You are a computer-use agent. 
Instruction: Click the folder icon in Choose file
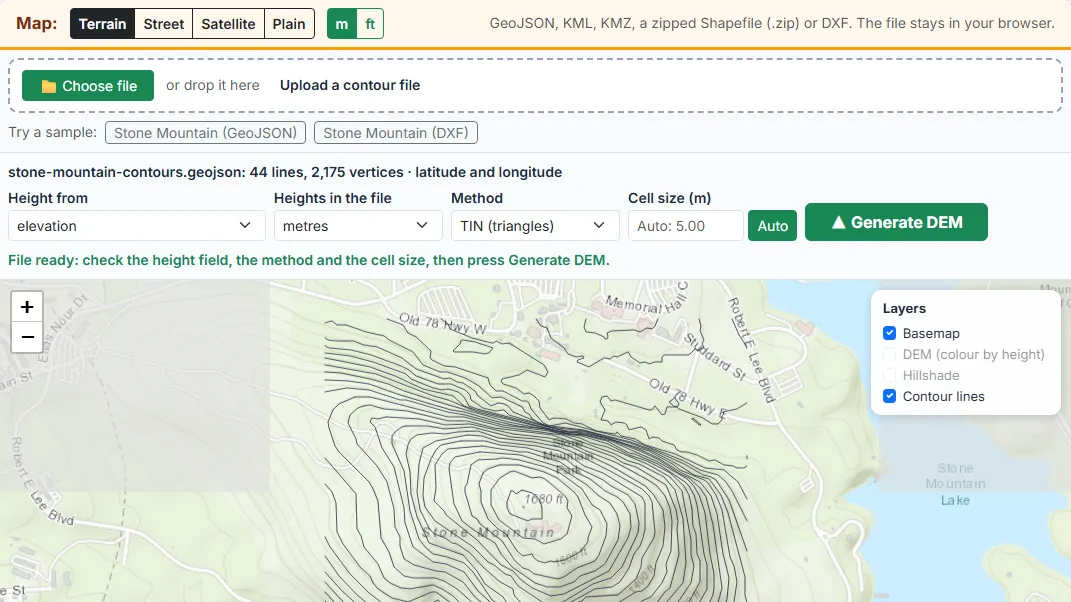48,86
